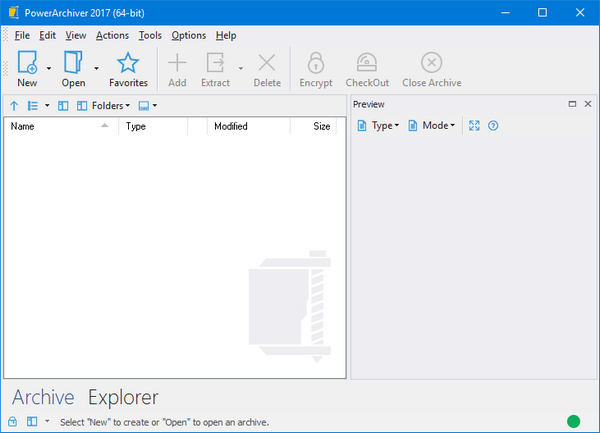Click the Delete toolbar icon
The image size is (600, 433).
tap(267, 63)
